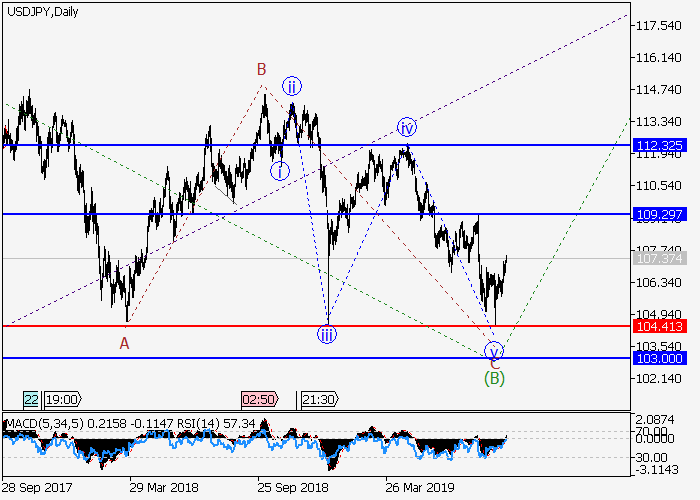This screenshot has width=700, height=500.
Task: Click the blue 22 time marker
Action: (31, 399)
